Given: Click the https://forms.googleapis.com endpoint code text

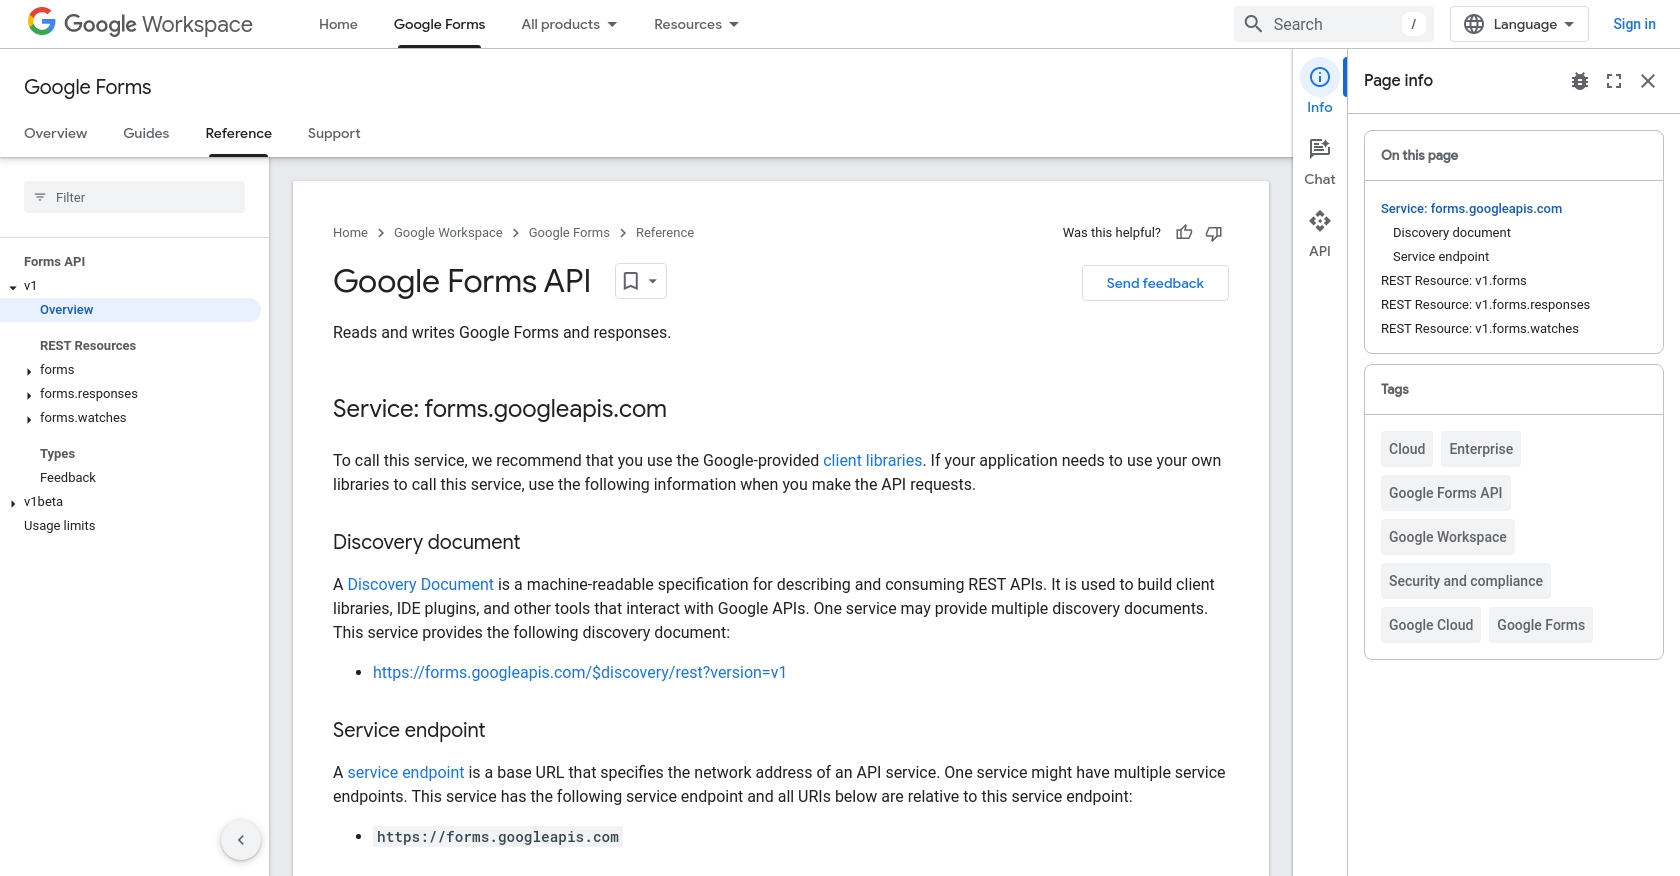Looking at the screenshot, I should pyautogui.click(x=498, y=837).
